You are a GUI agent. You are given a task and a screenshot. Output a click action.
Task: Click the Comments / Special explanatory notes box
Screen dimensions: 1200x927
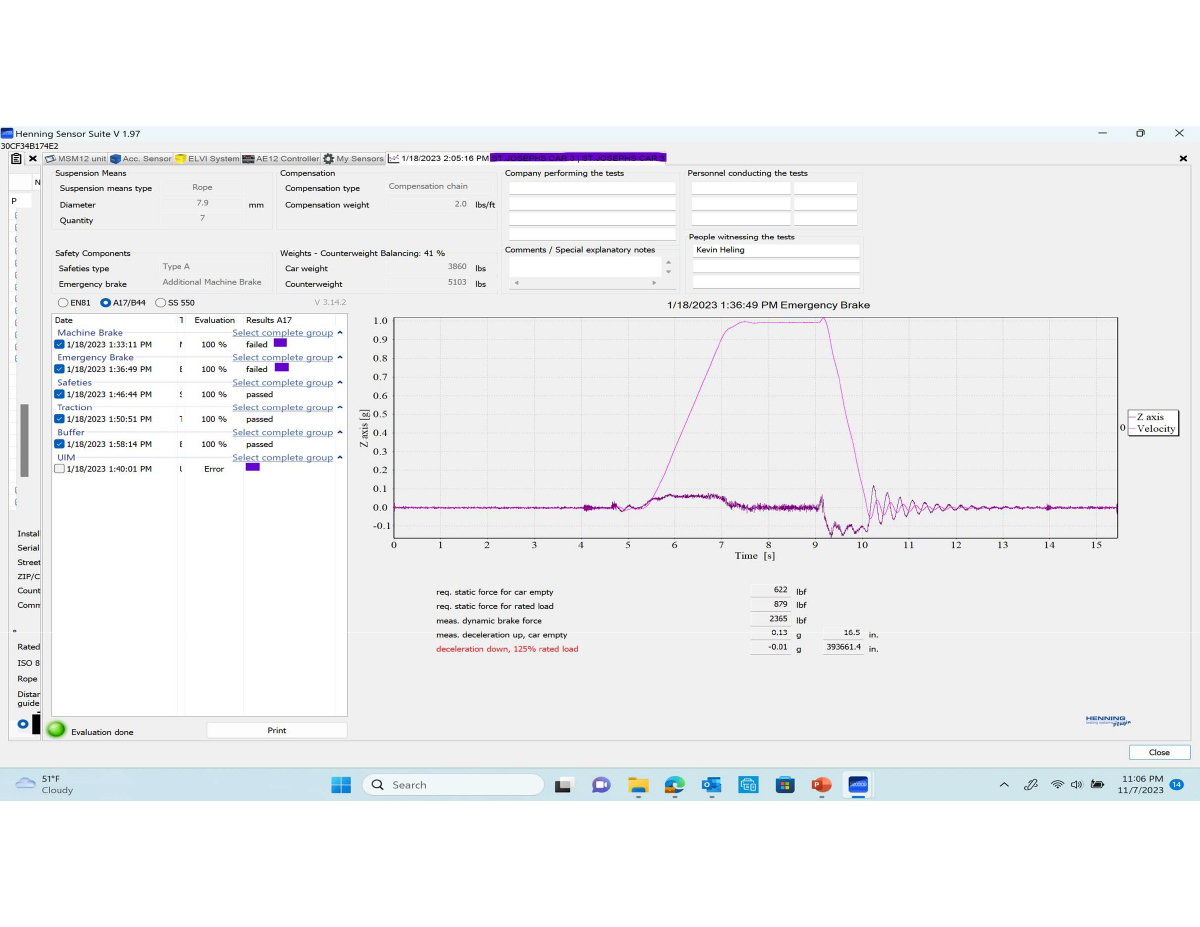[585, 267]
